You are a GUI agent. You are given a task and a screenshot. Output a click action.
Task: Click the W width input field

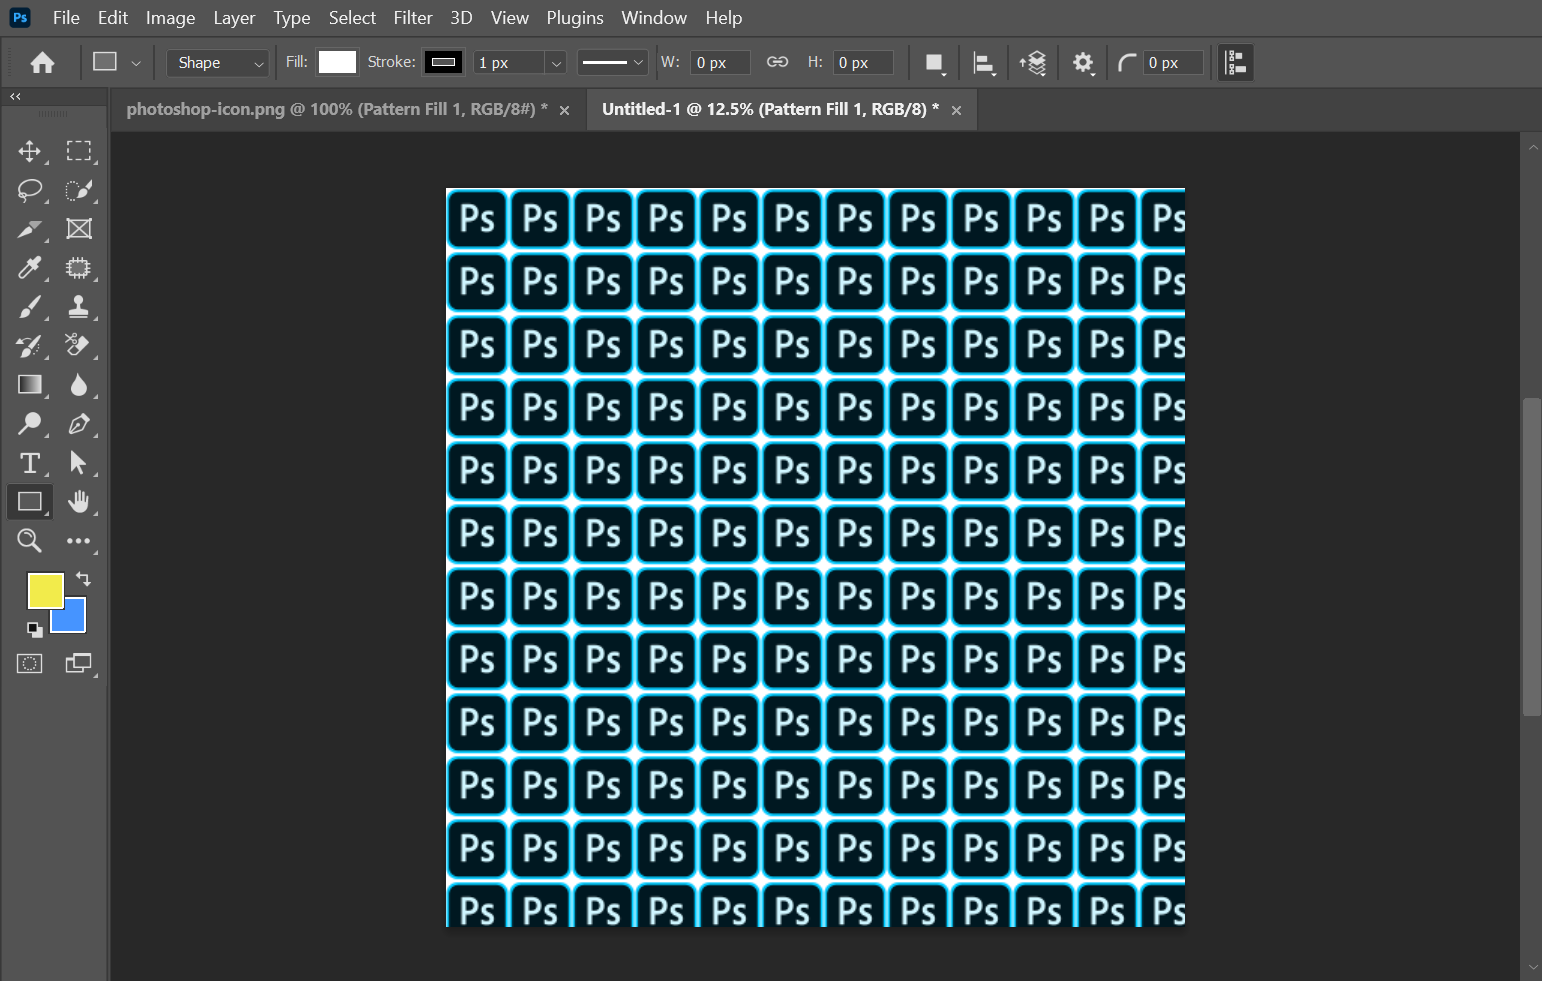click(x=719, y=63)
